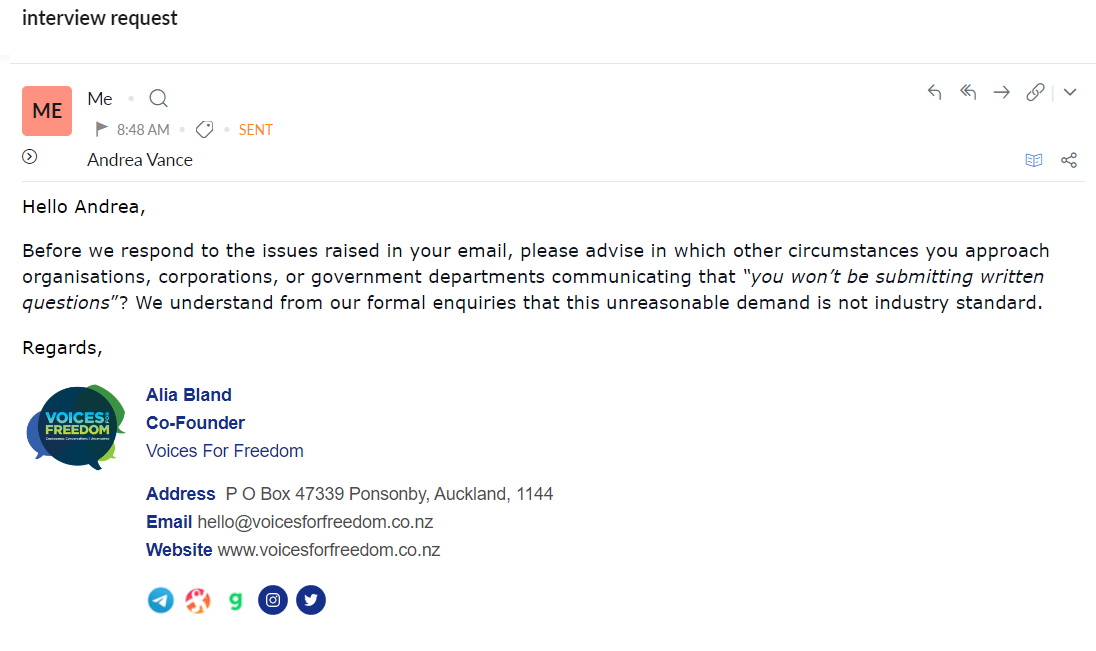The image size is (1096, 651).
Task: Click the tag label icon
Action: coord(205,130)
